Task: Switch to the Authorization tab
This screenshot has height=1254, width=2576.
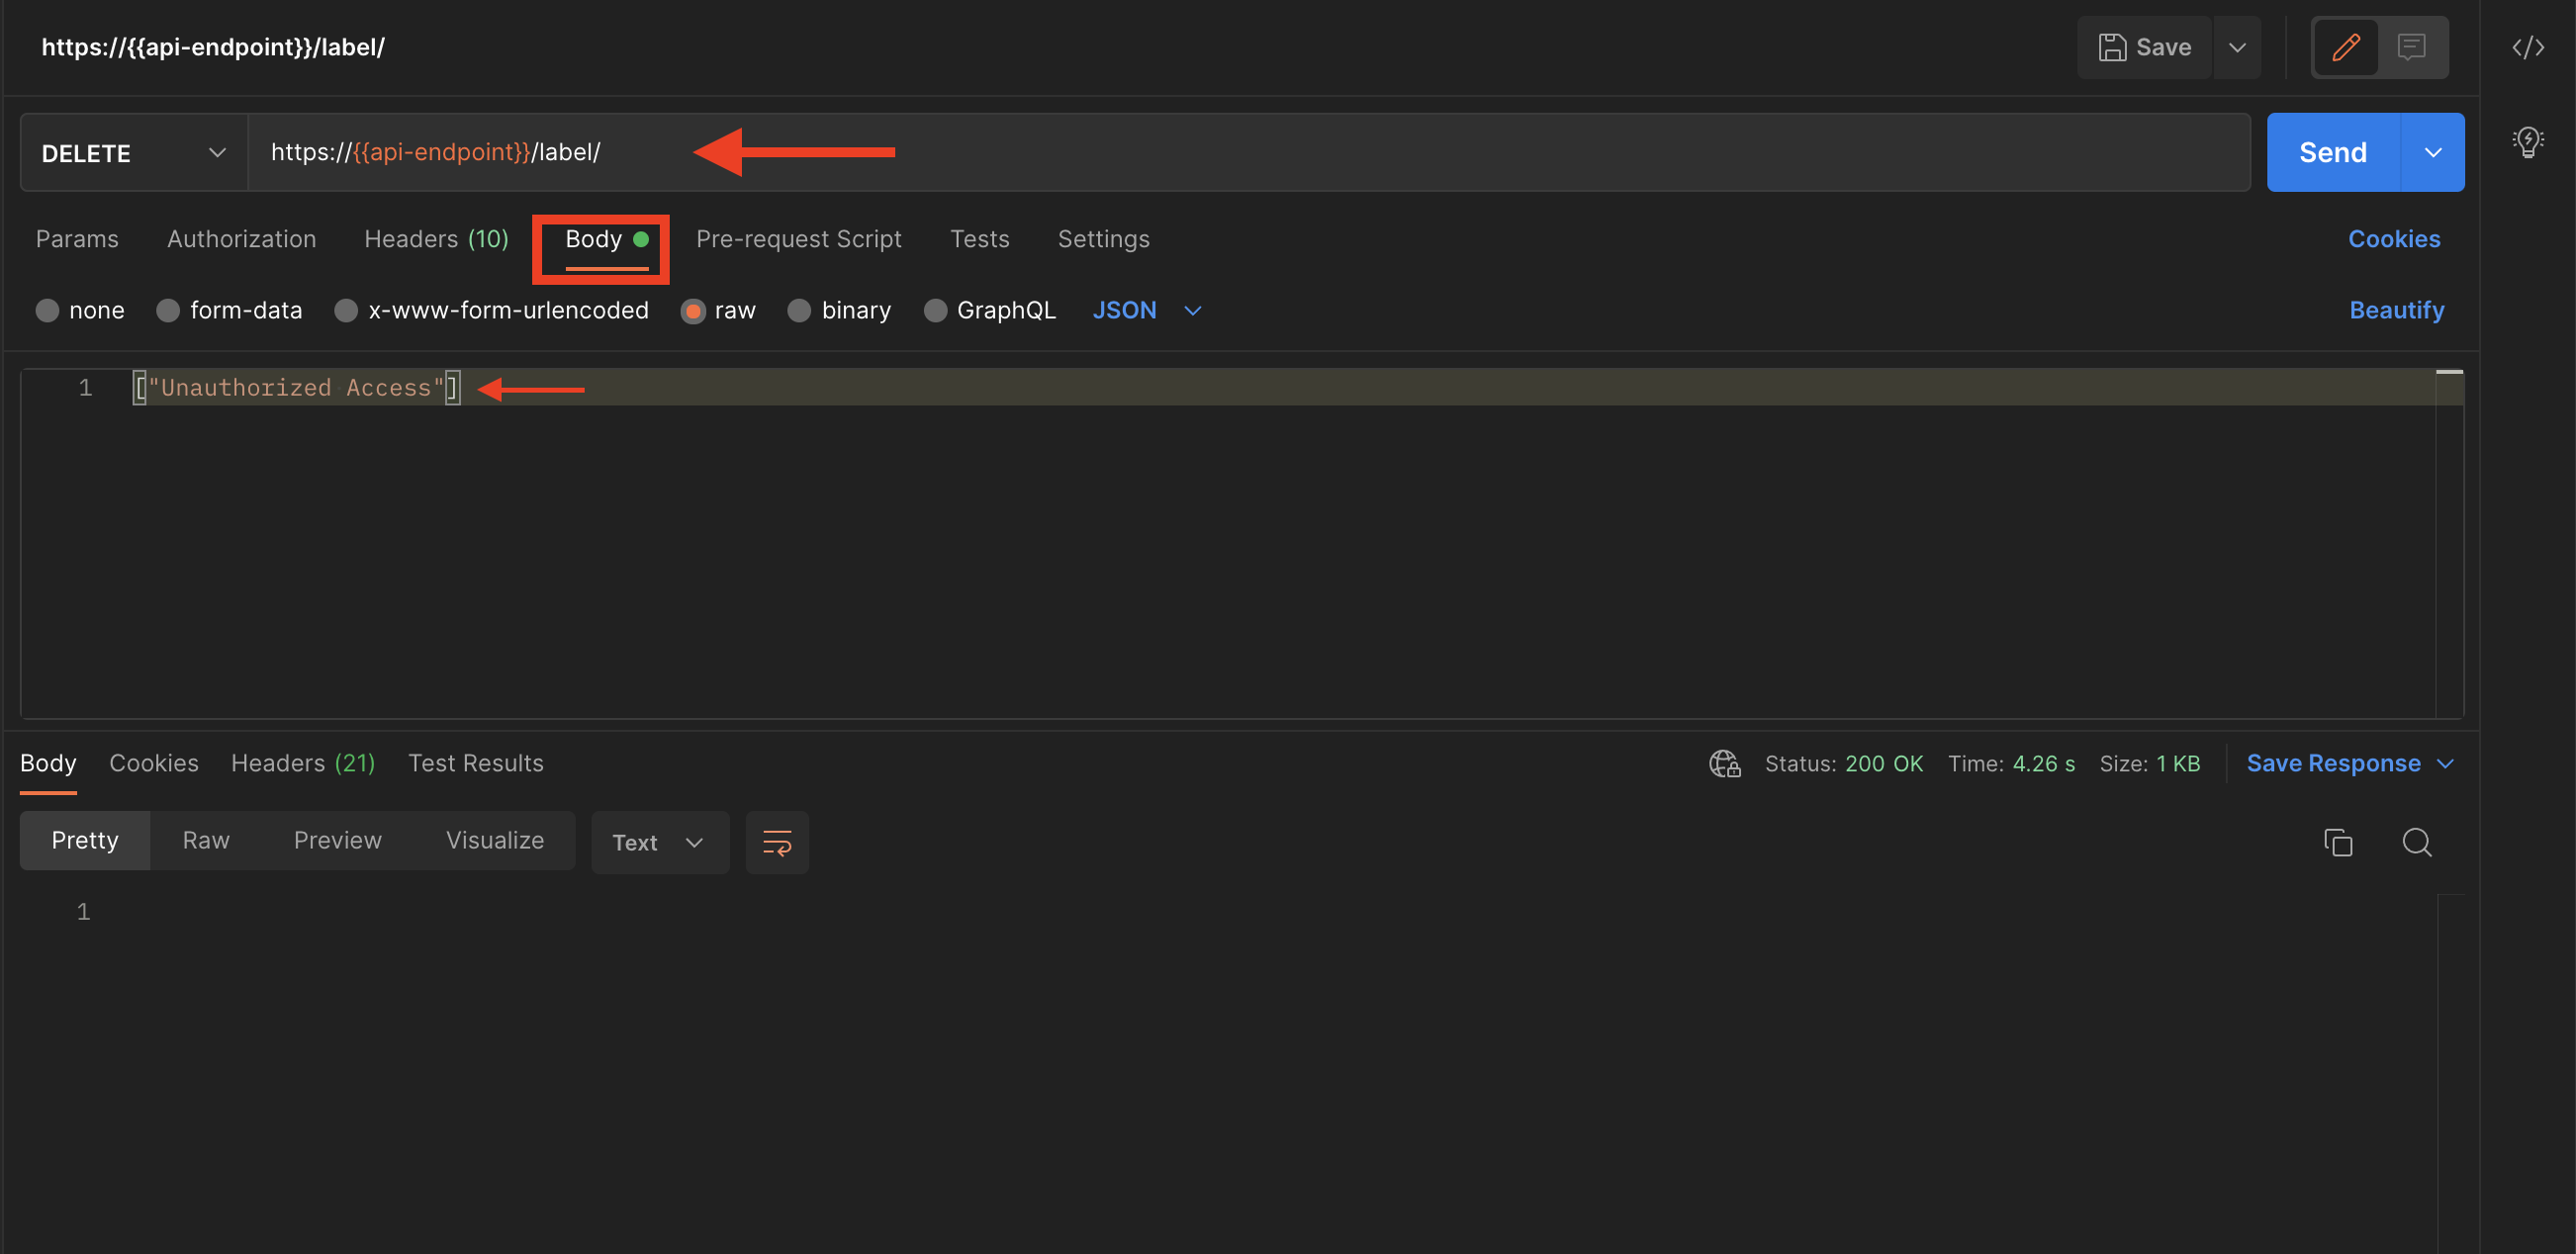Action: pyautogui.click(x=241, y=238)
